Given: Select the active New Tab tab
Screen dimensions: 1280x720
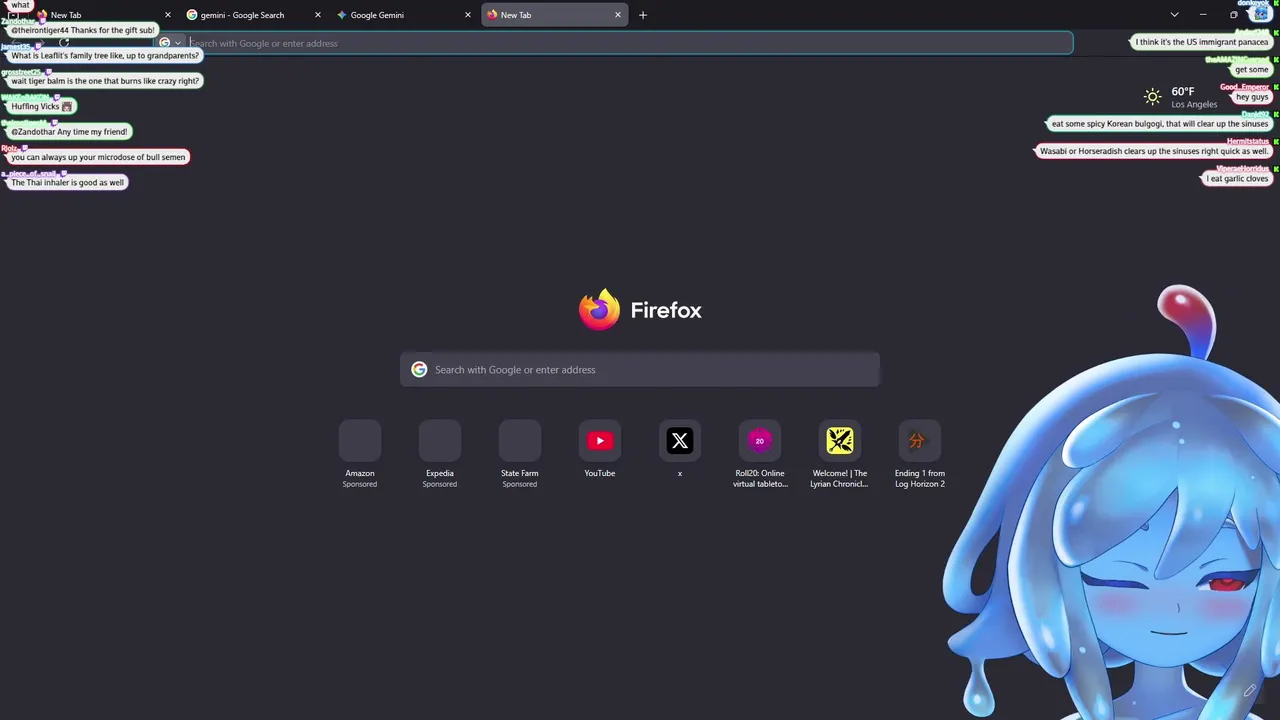Looking at the screenshot, I should 554,15.
